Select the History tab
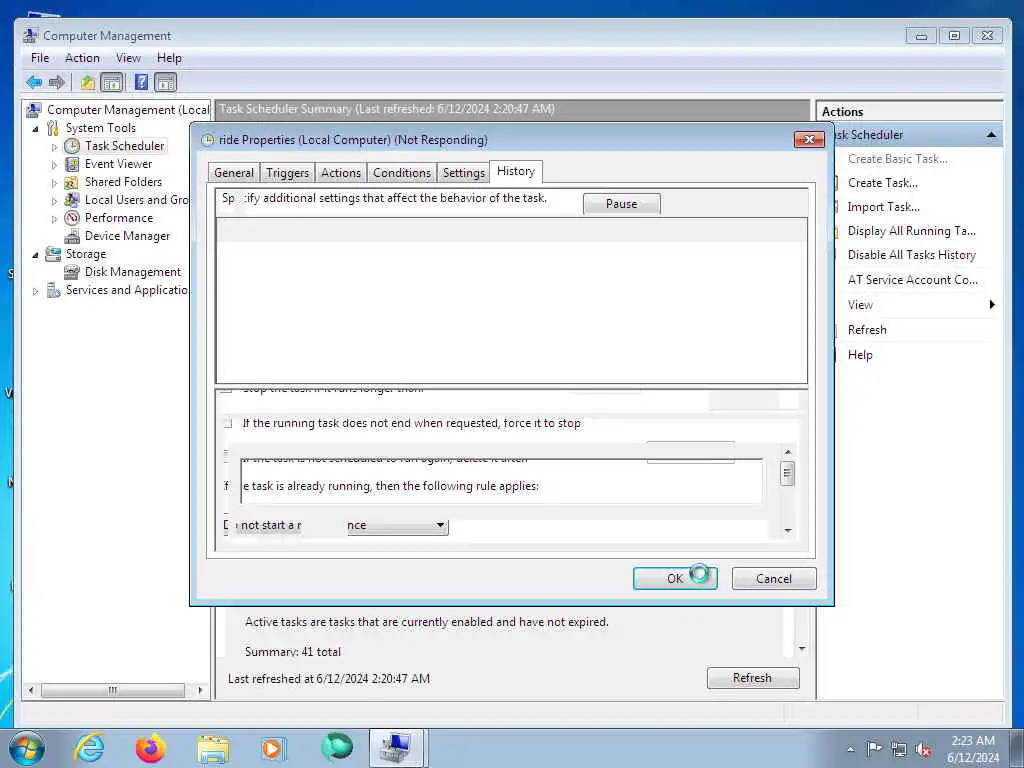This screenshot has width=1024, height=768. click(516, 171)
